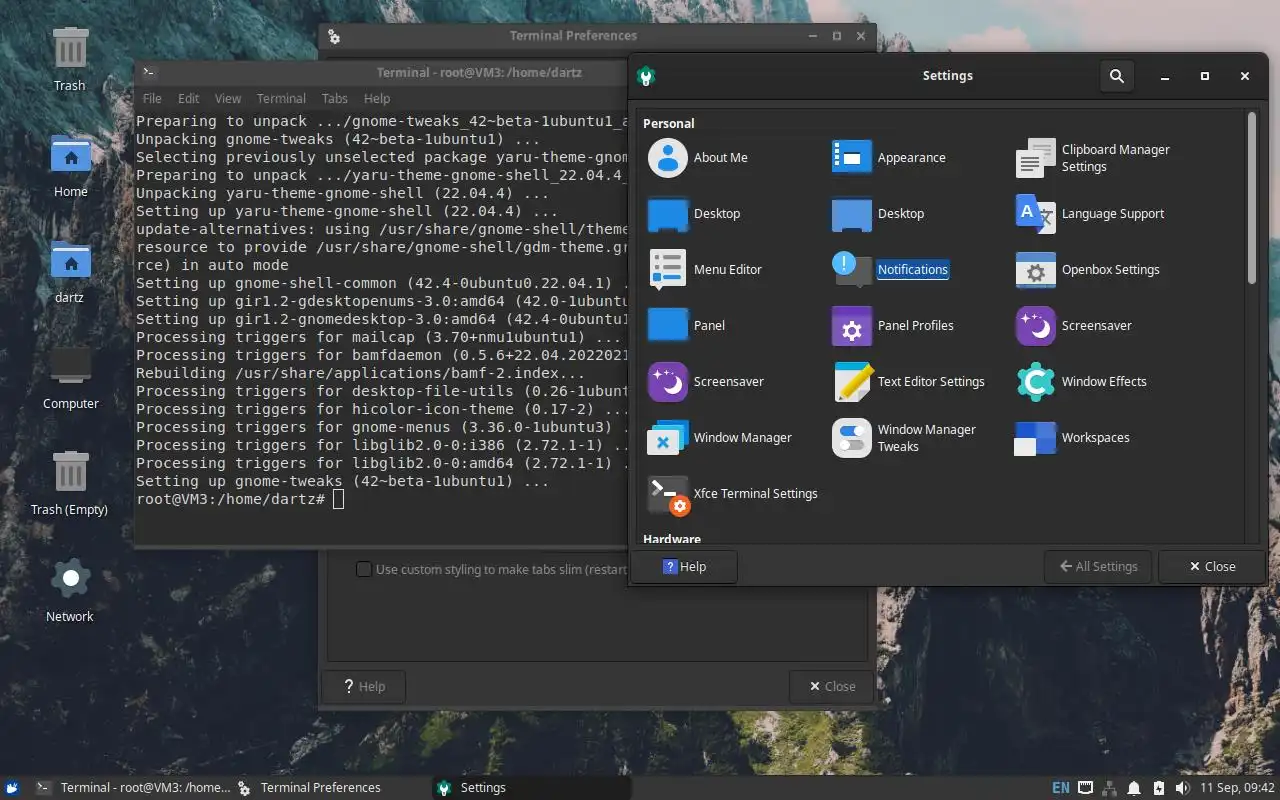1280x800 pixels.
Task: Select the dartz folder desktop icon
Action: (70, 272)
